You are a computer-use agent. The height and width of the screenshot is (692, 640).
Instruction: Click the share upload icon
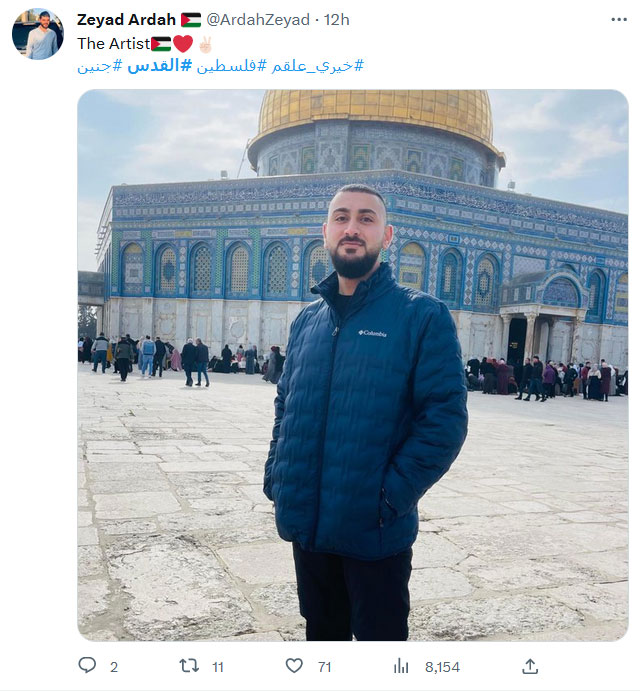[530, 666]
